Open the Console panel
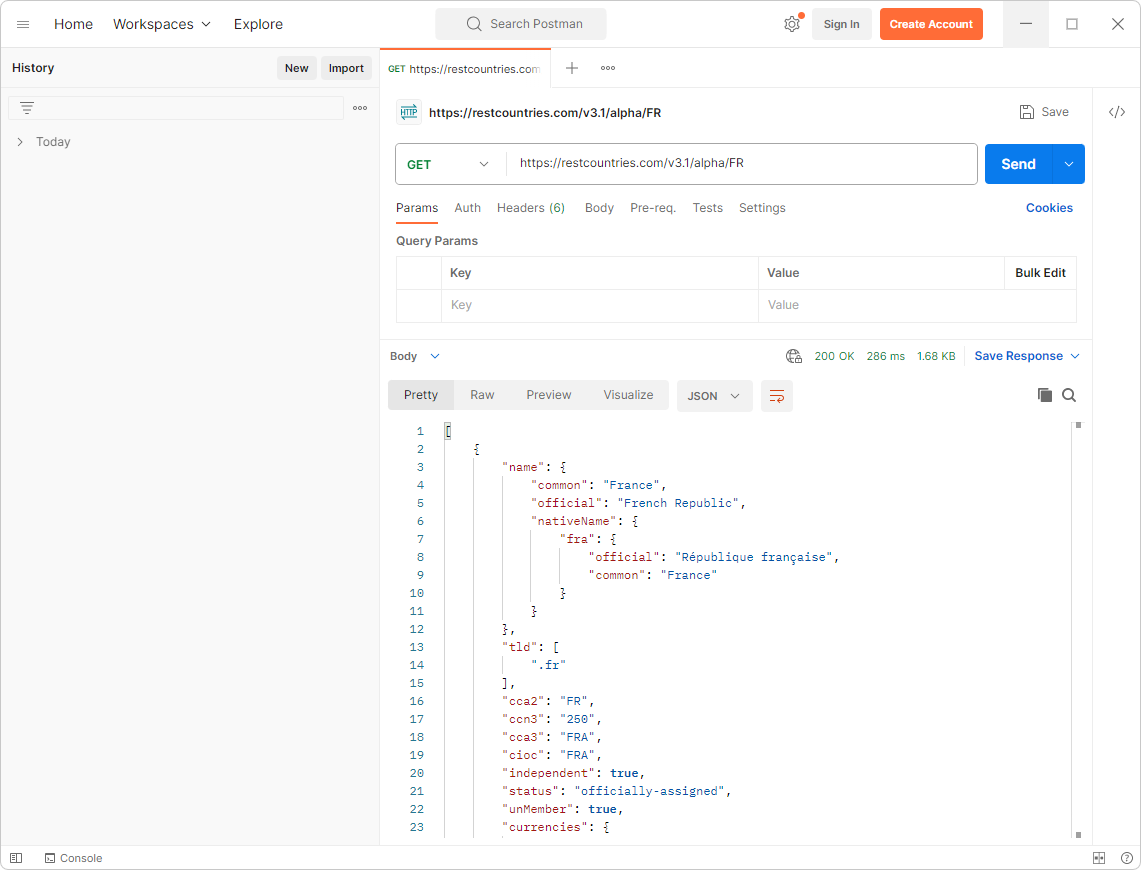 point(73,858)
